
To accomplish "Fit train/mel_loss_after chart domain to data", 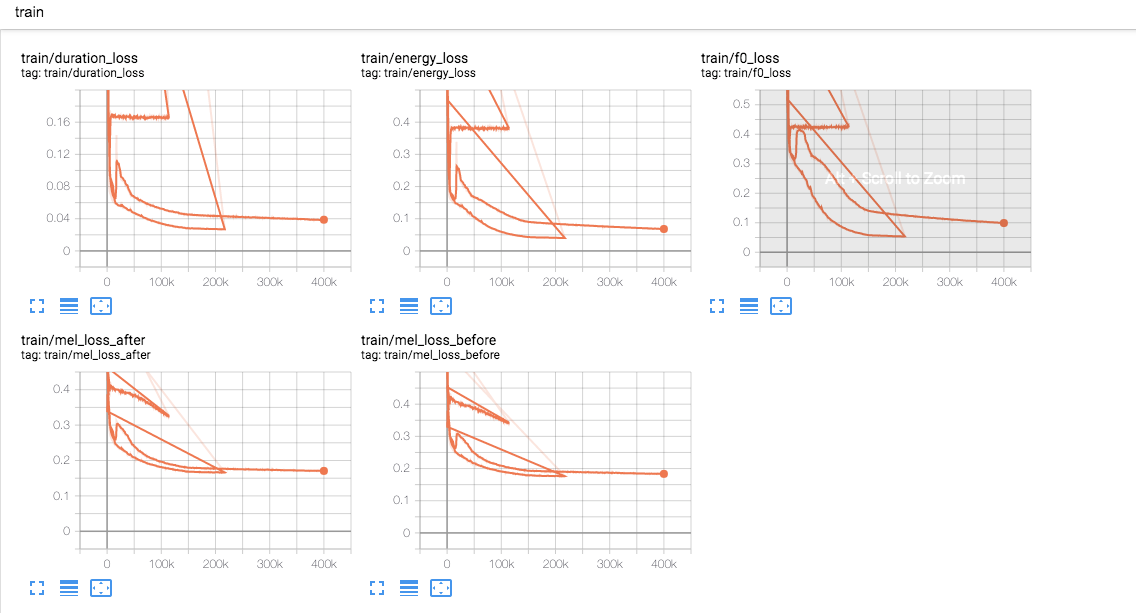I will pos(101,588).
